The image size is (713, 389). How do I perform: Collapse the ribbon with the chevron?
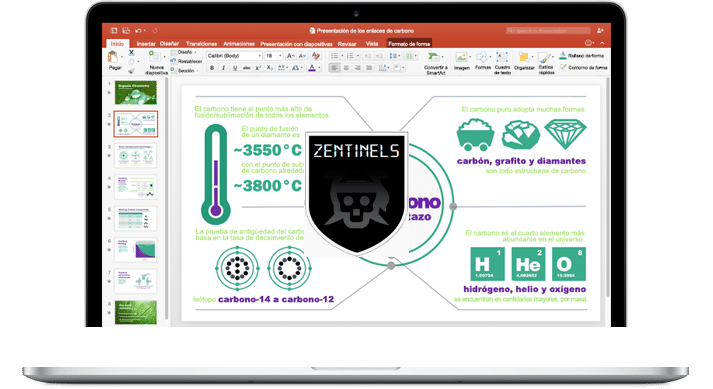(602, 43)
